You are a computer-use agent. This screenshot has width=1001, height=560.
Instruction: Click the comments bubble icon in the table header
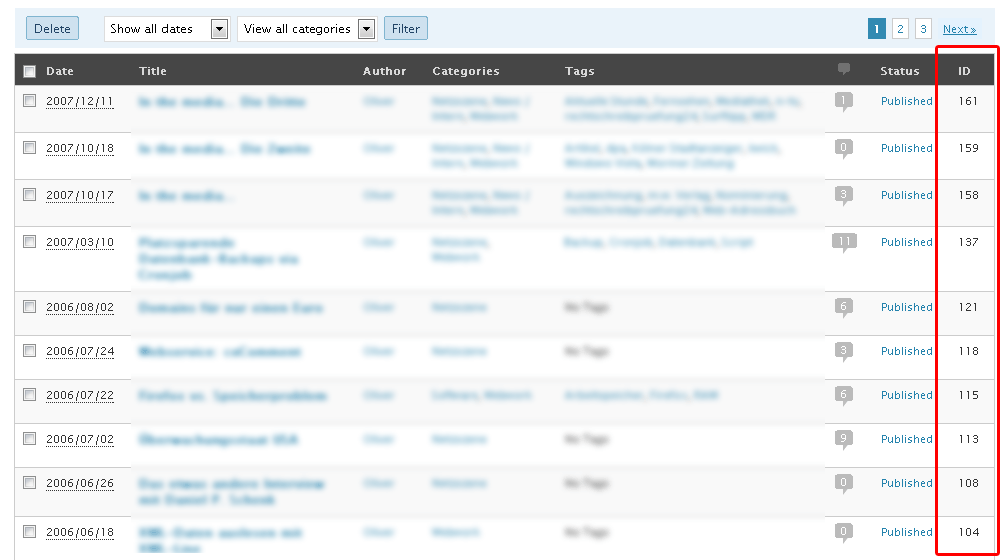click(x=844, y=69)
